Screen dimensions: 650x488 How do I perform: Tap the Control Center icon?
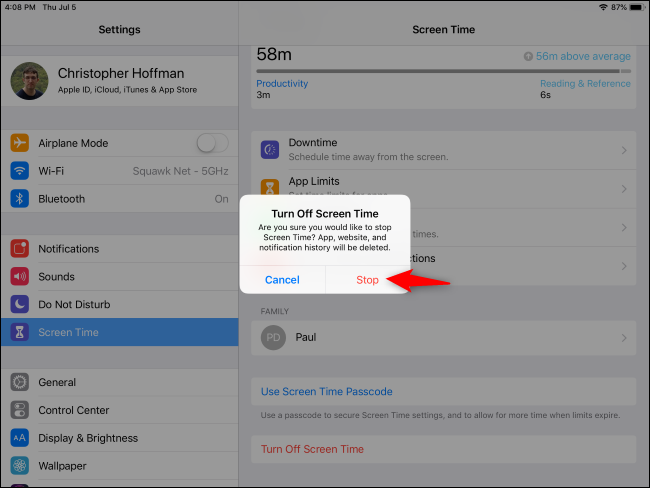[x=19, y=410]
